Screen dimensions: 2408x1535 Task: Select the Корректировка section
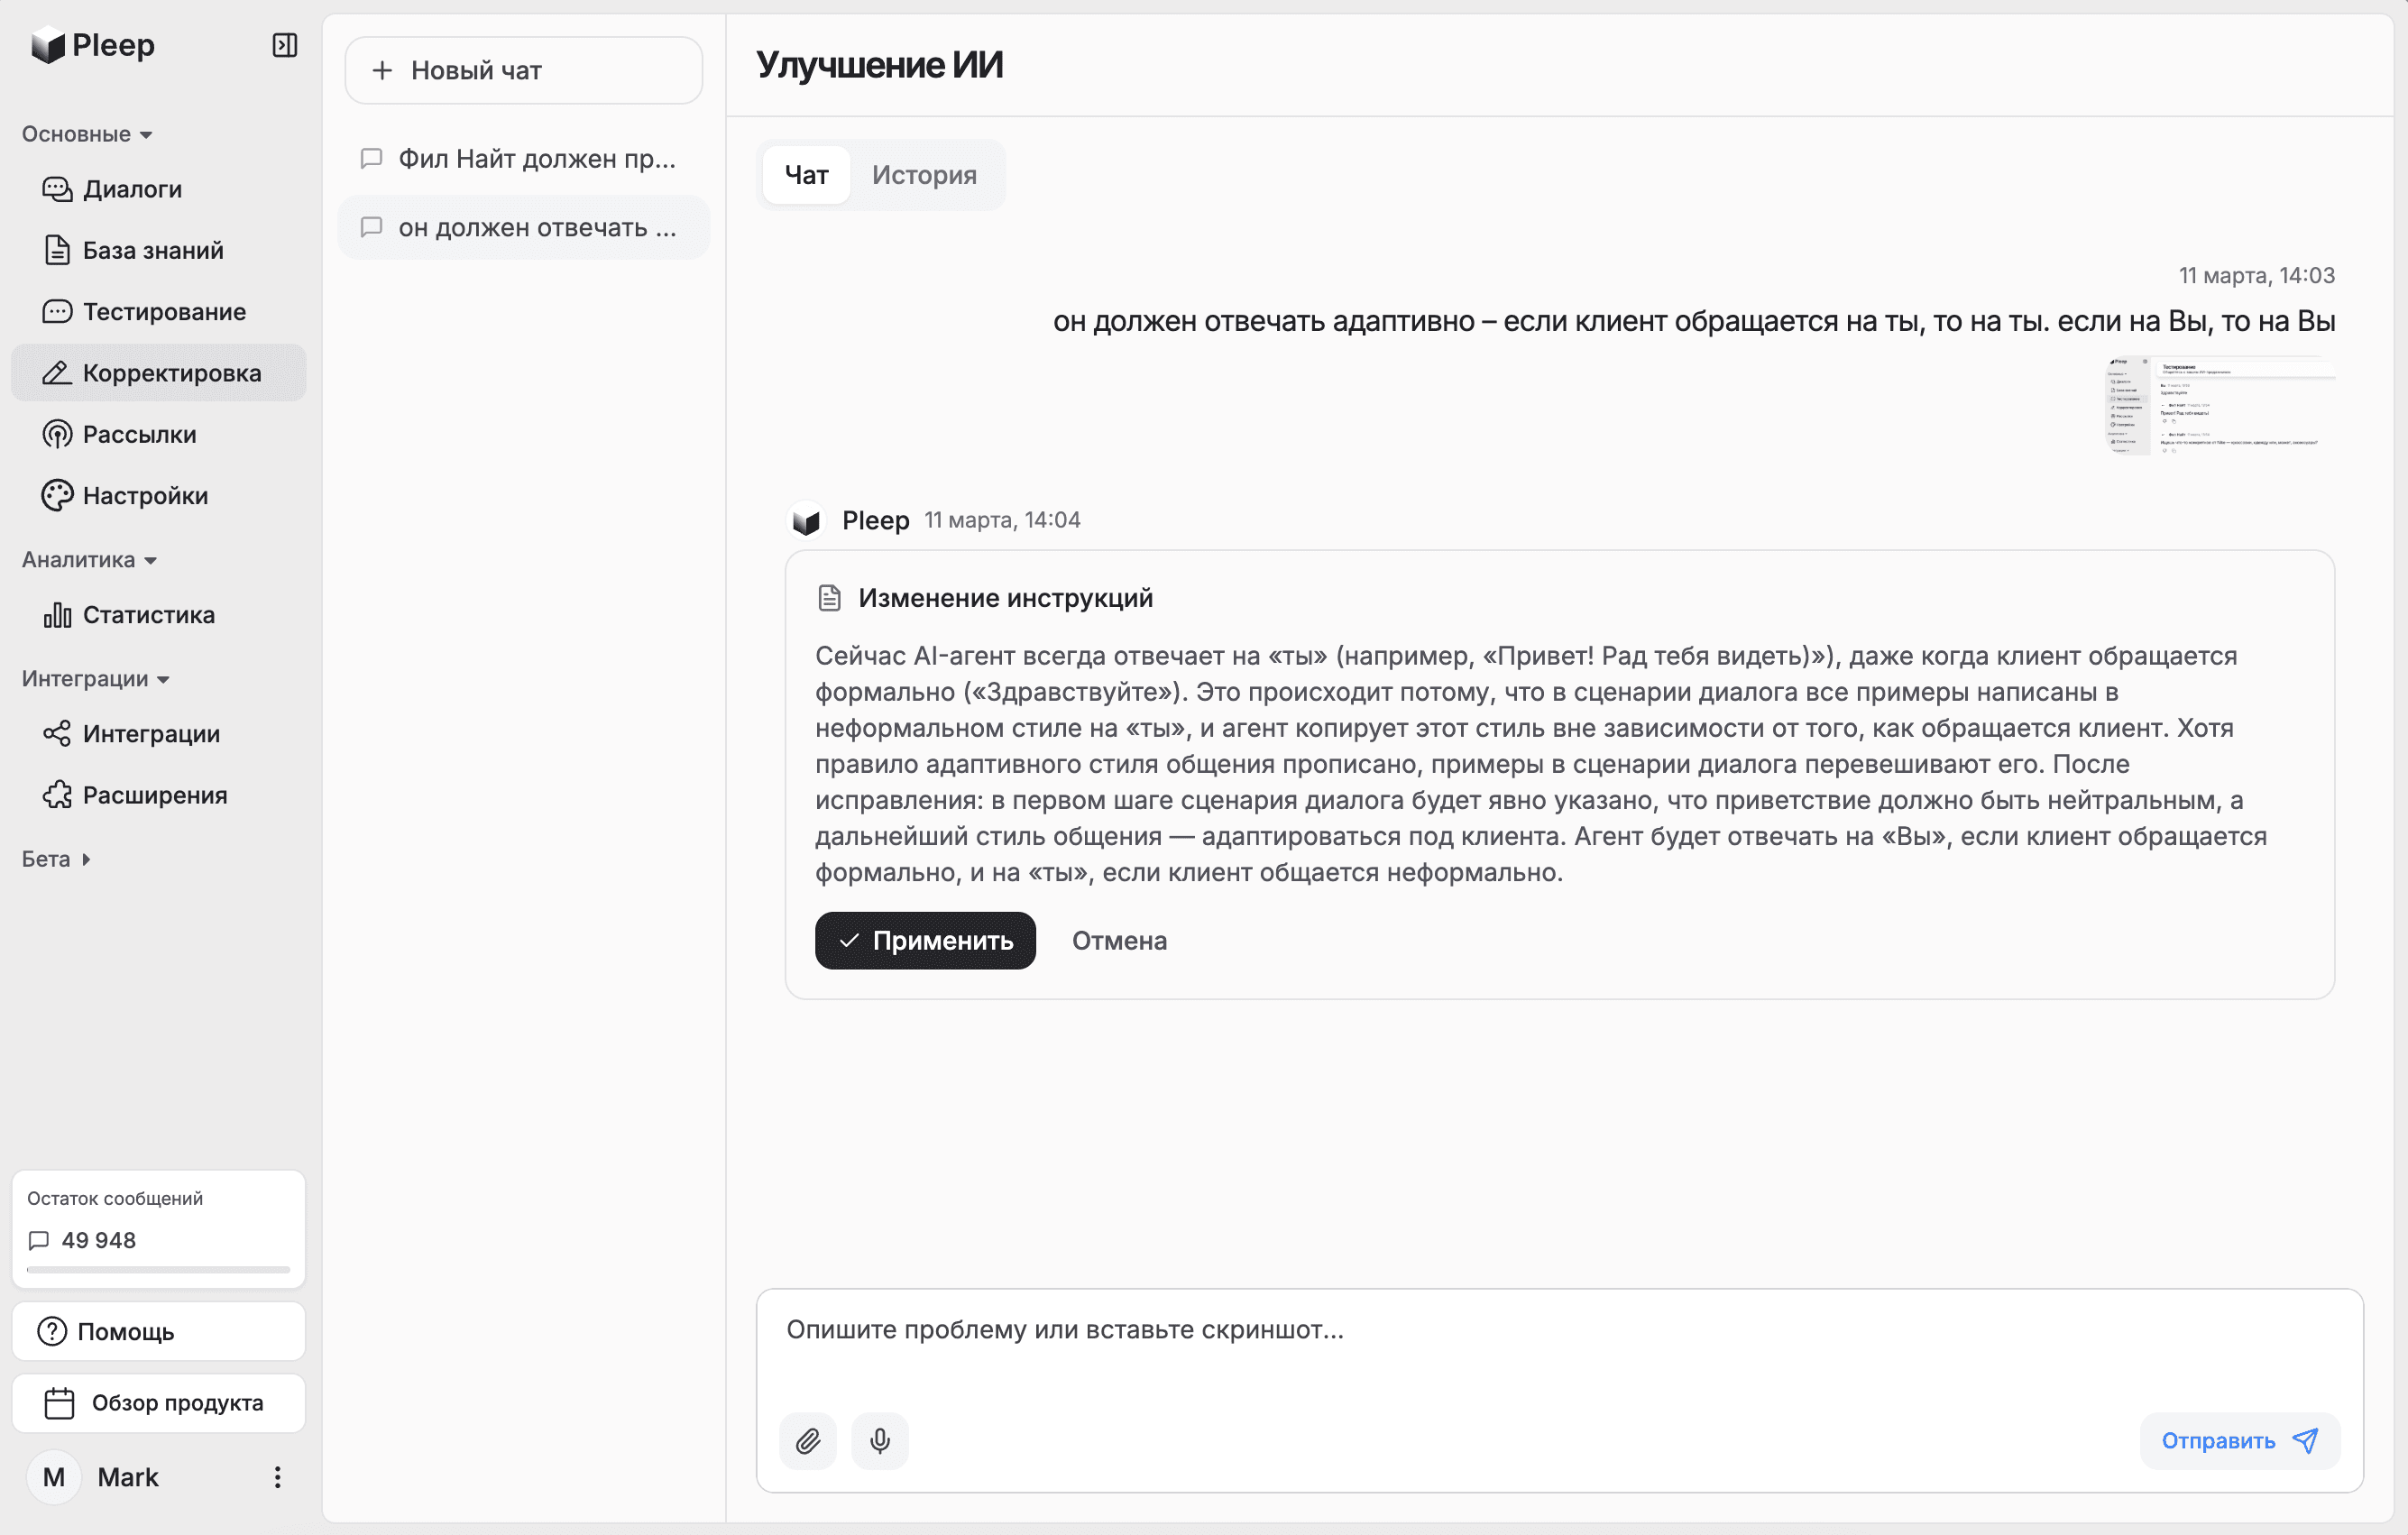[x=171, y=372]
